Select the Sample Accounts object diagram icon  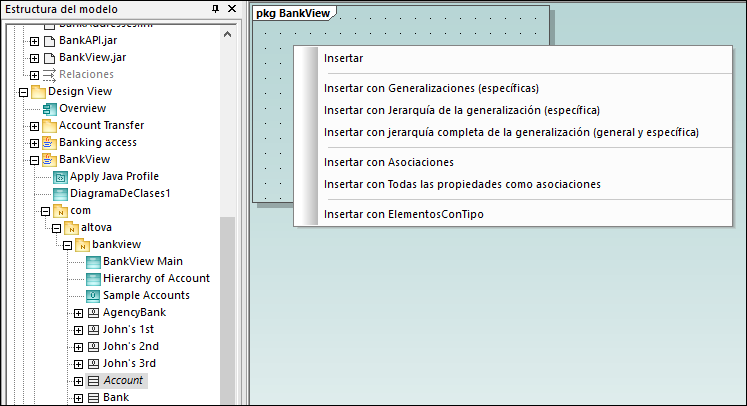[x=93, y=295]
